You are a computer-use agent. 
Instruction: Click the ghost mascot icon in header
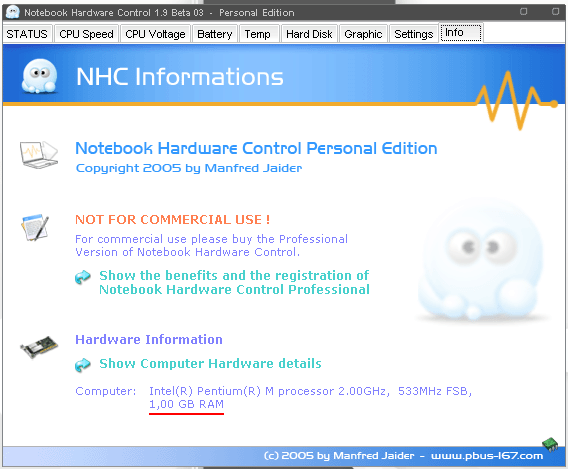coord(39,76)
